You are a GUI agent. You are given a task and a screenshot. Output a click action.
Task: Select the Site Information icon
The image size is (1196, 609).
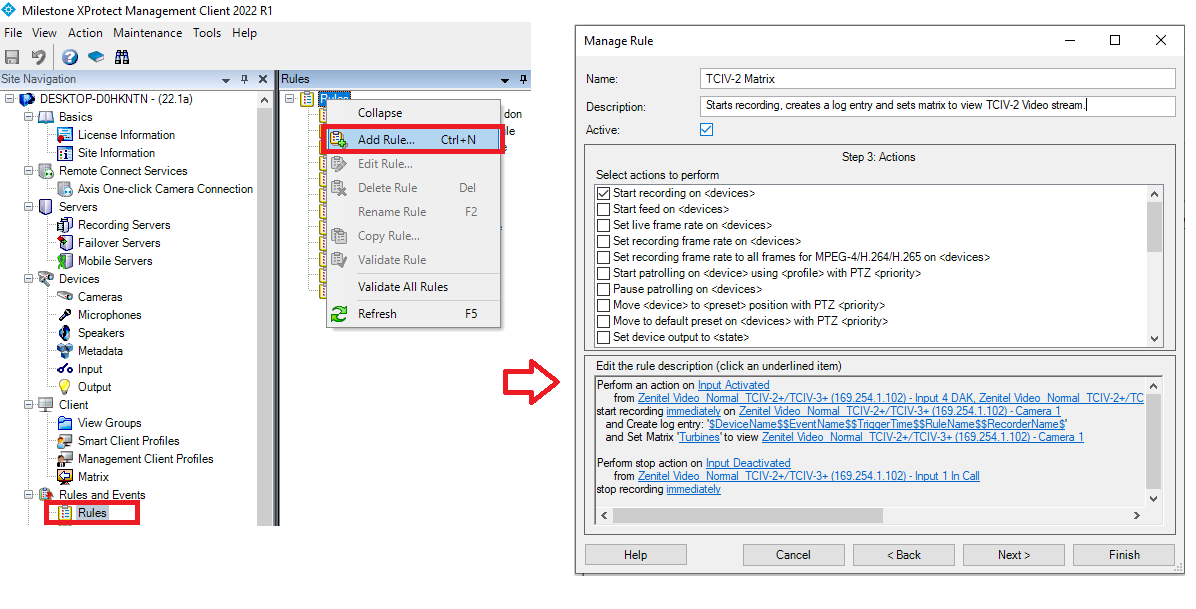tap(66, 153)
